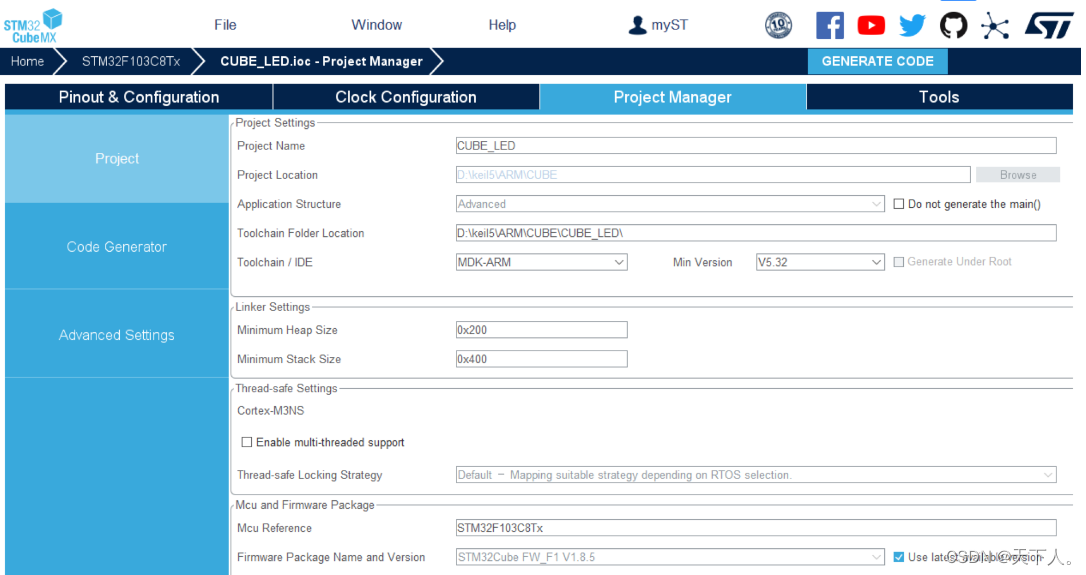Click GENERATE CODE button
The width and height of the screenshot is (1086, 575).
tap(878, 61)
